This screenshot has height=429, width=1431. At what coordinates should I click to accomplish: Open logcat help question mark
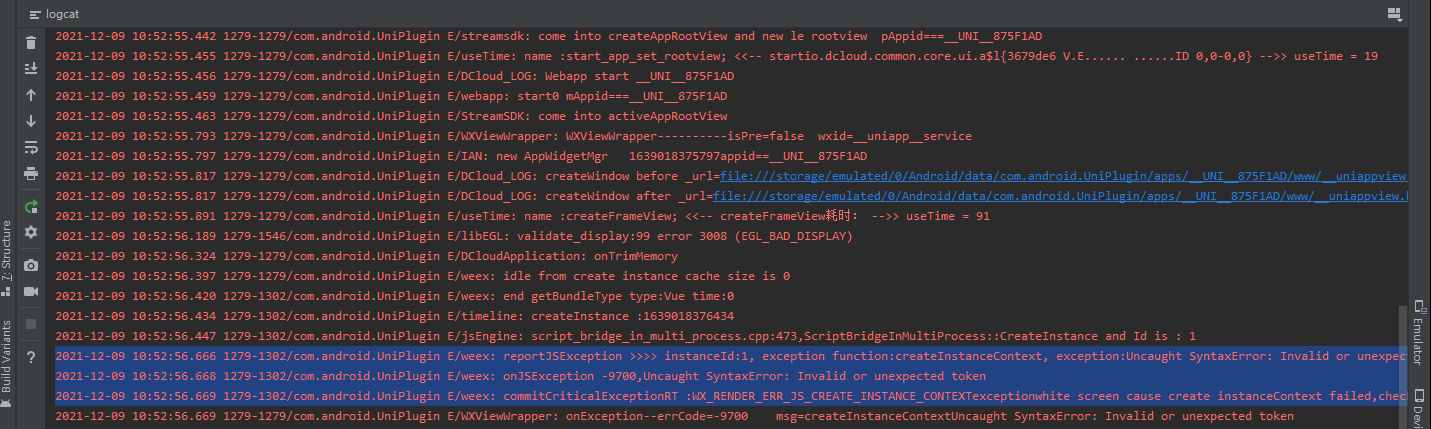click(31, 357)
